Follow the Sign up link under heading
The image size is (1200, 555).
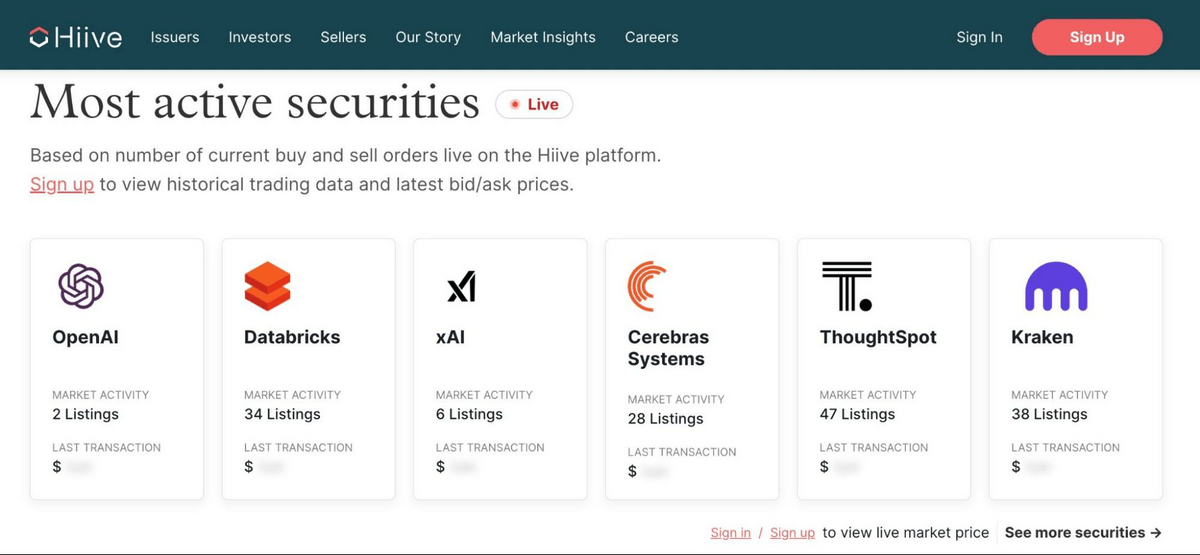coord(62,185)
